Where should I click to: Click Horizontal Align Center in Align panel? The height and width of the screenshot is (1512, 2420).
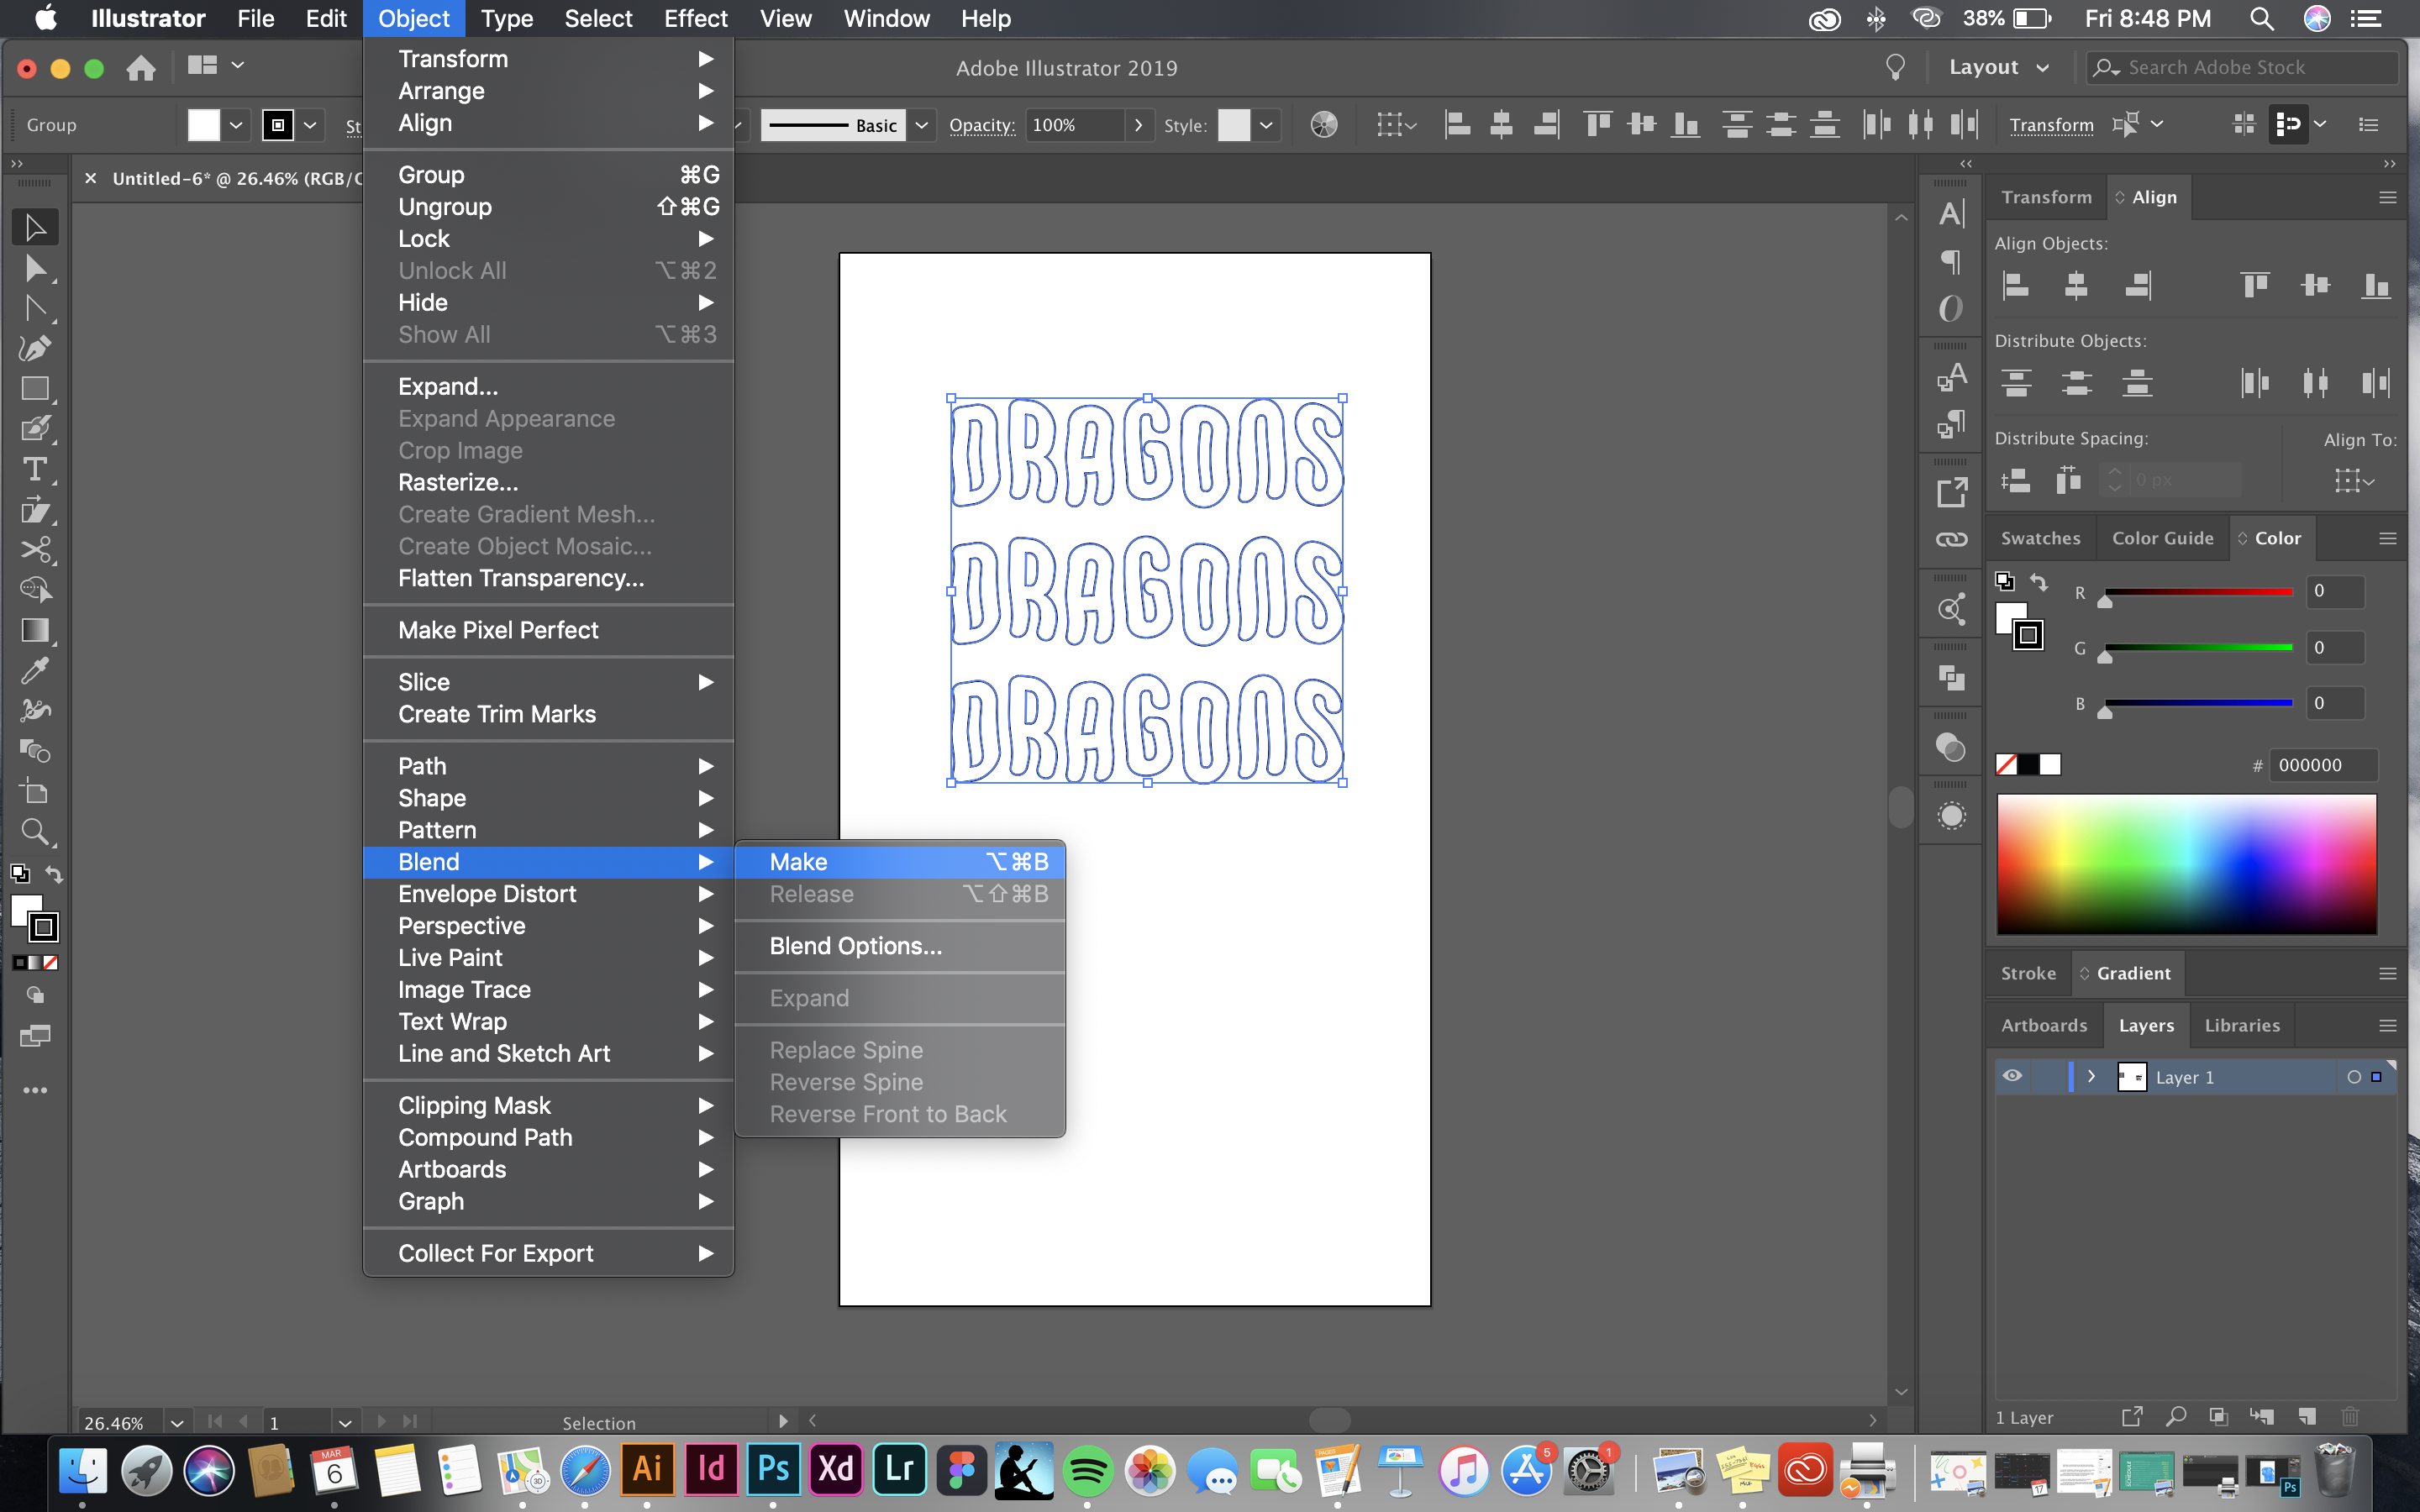[x=2076, y=286]
